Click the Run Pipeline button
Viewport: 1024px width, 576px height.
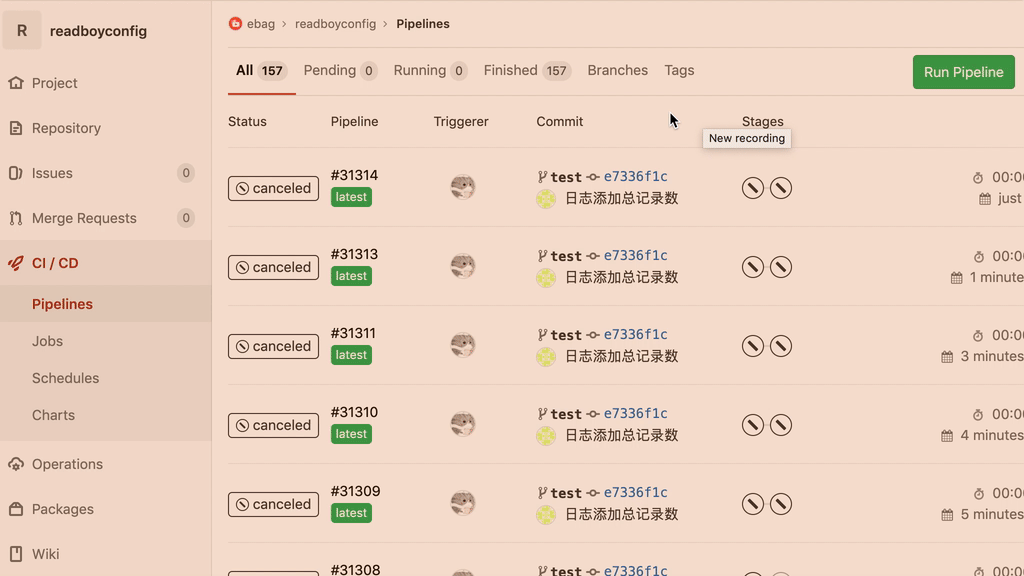963,72
